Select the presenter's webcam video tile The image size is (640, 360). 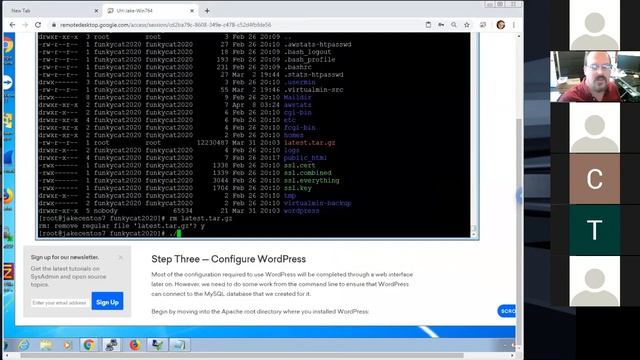click(595, 76)
